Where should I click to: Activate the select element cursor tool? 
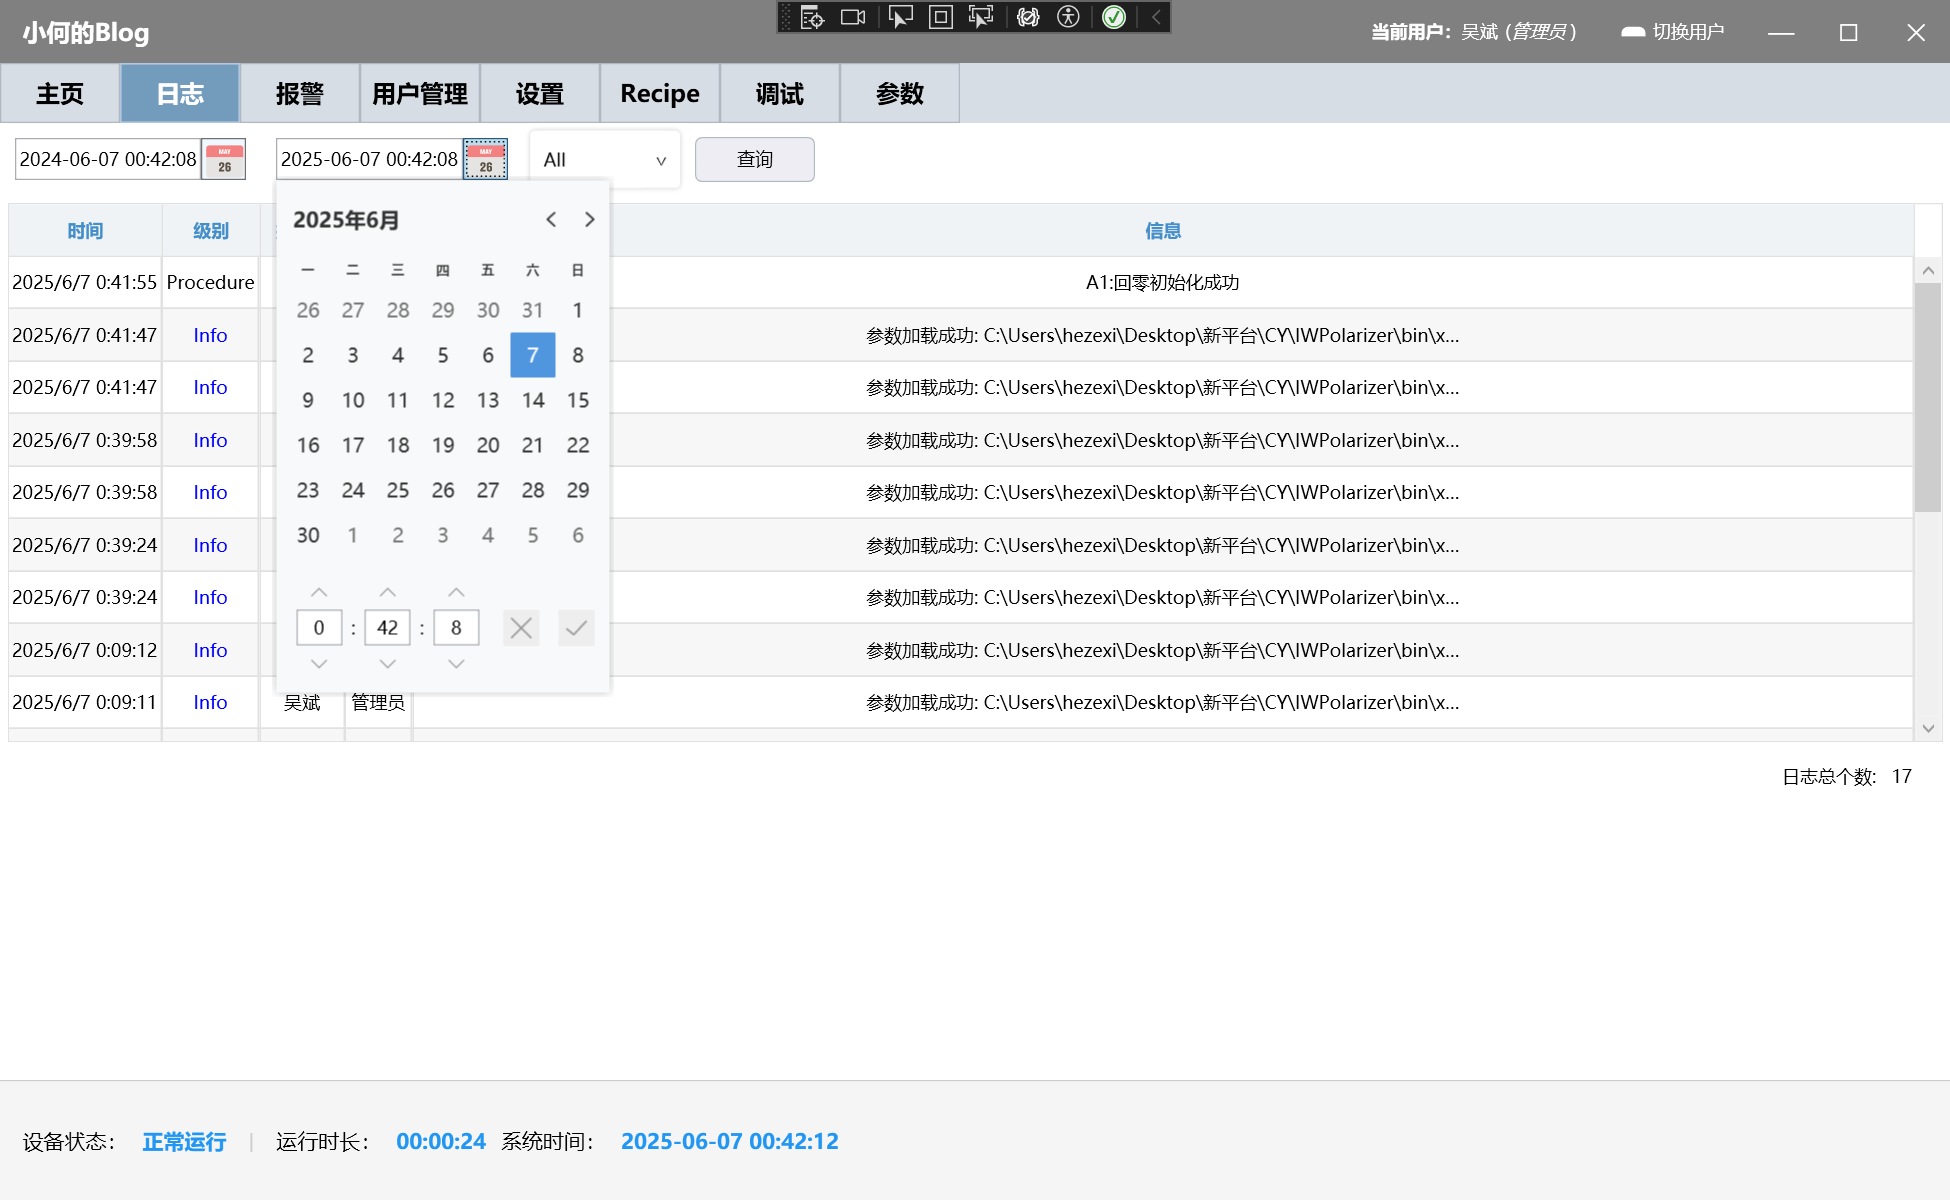[900, 17]
